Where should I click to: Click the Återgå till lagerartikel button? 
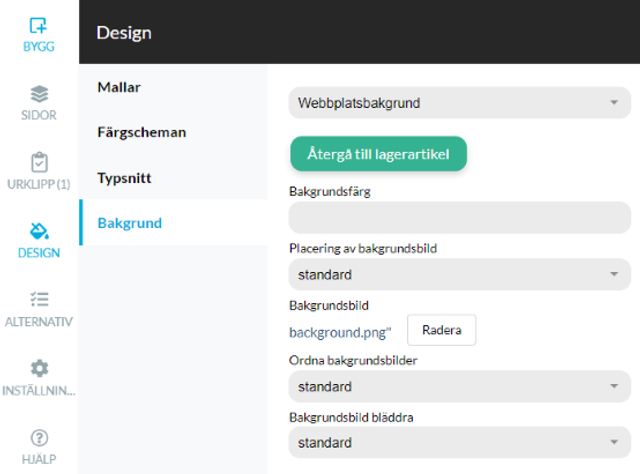pos(378,154)
